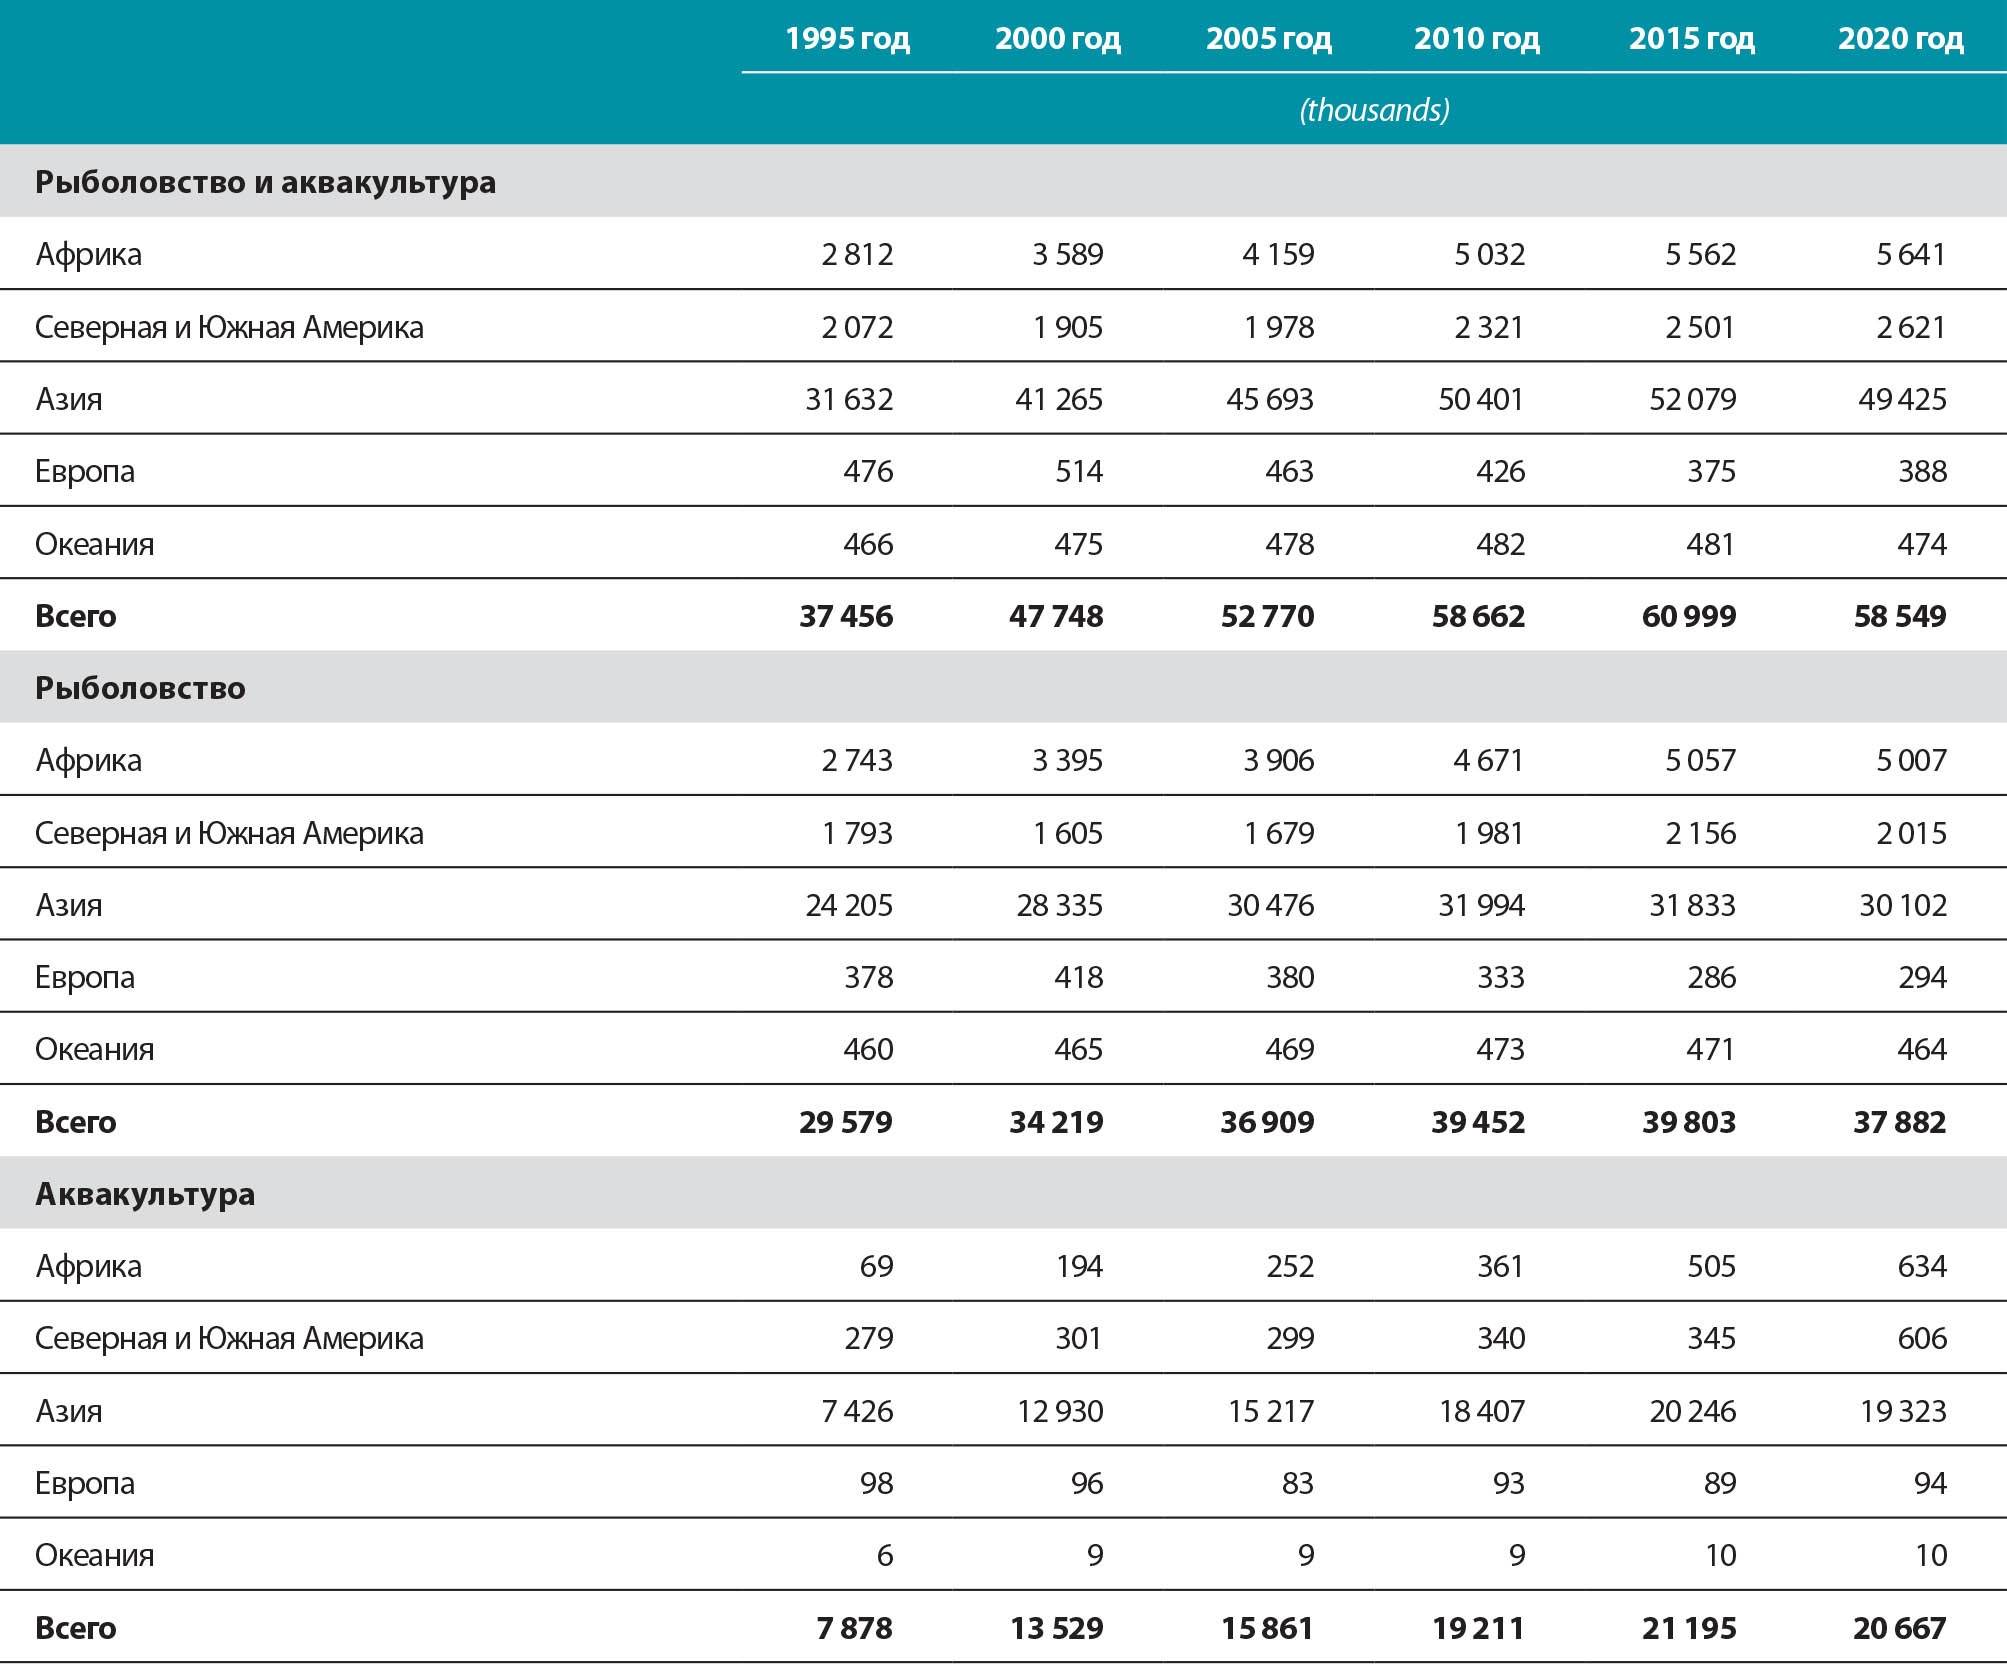Select the value 388
The image size is (2007, 1664).
[x=1923, y=471]
